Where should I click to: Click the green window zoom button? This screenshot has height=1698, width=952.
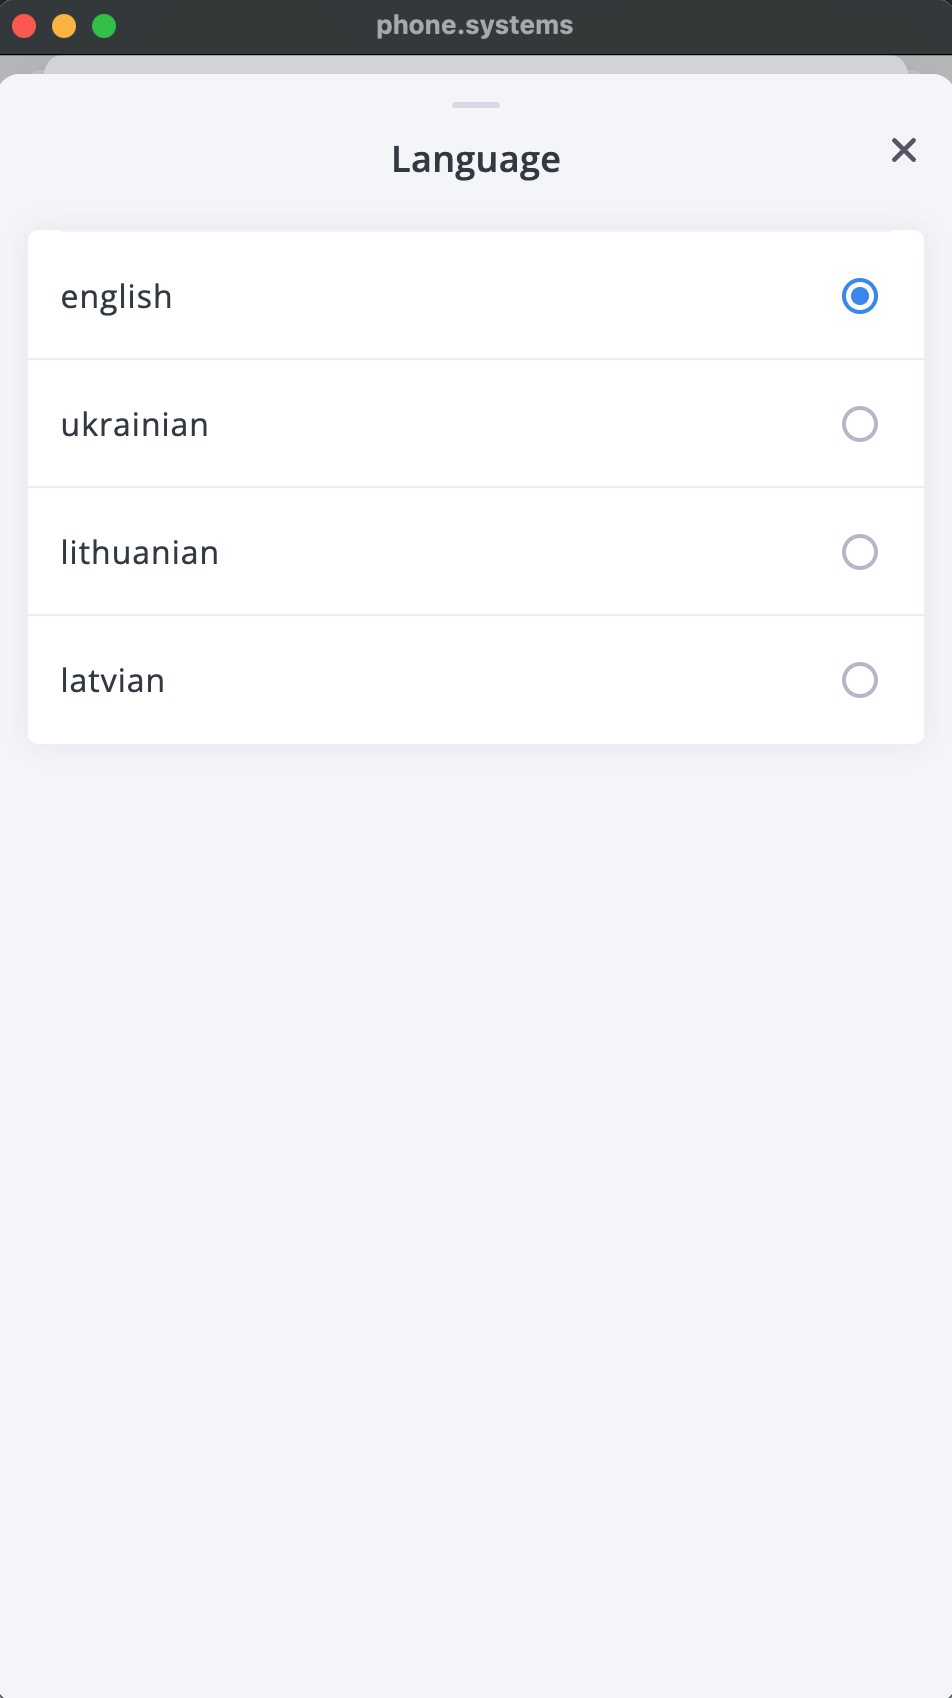point(104,26)
